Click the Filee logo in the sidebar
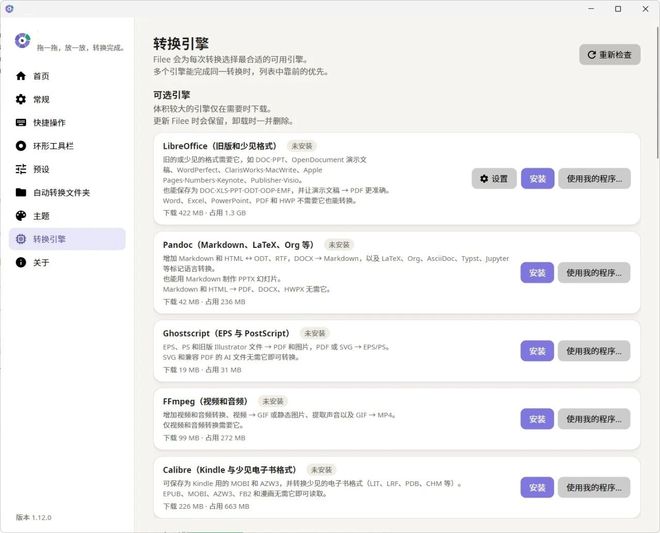Viewport: 660px width, 533px height. pyautogui.click(x=22, y=40)
